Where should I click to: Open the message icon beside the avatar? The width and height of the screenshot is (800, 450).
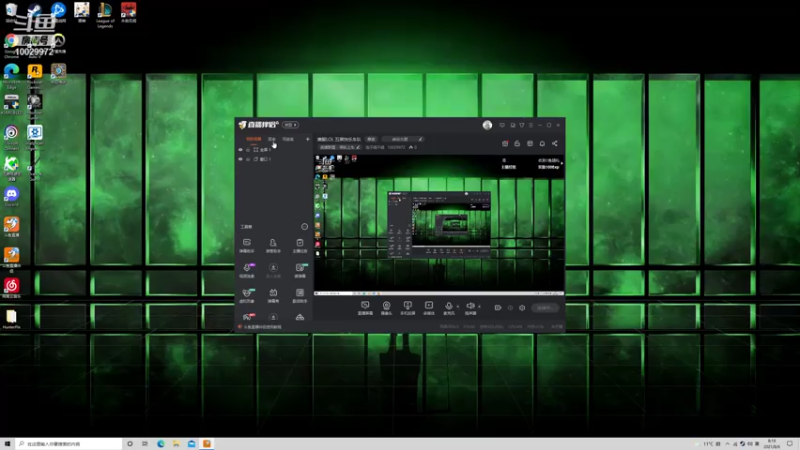point(502,125)
